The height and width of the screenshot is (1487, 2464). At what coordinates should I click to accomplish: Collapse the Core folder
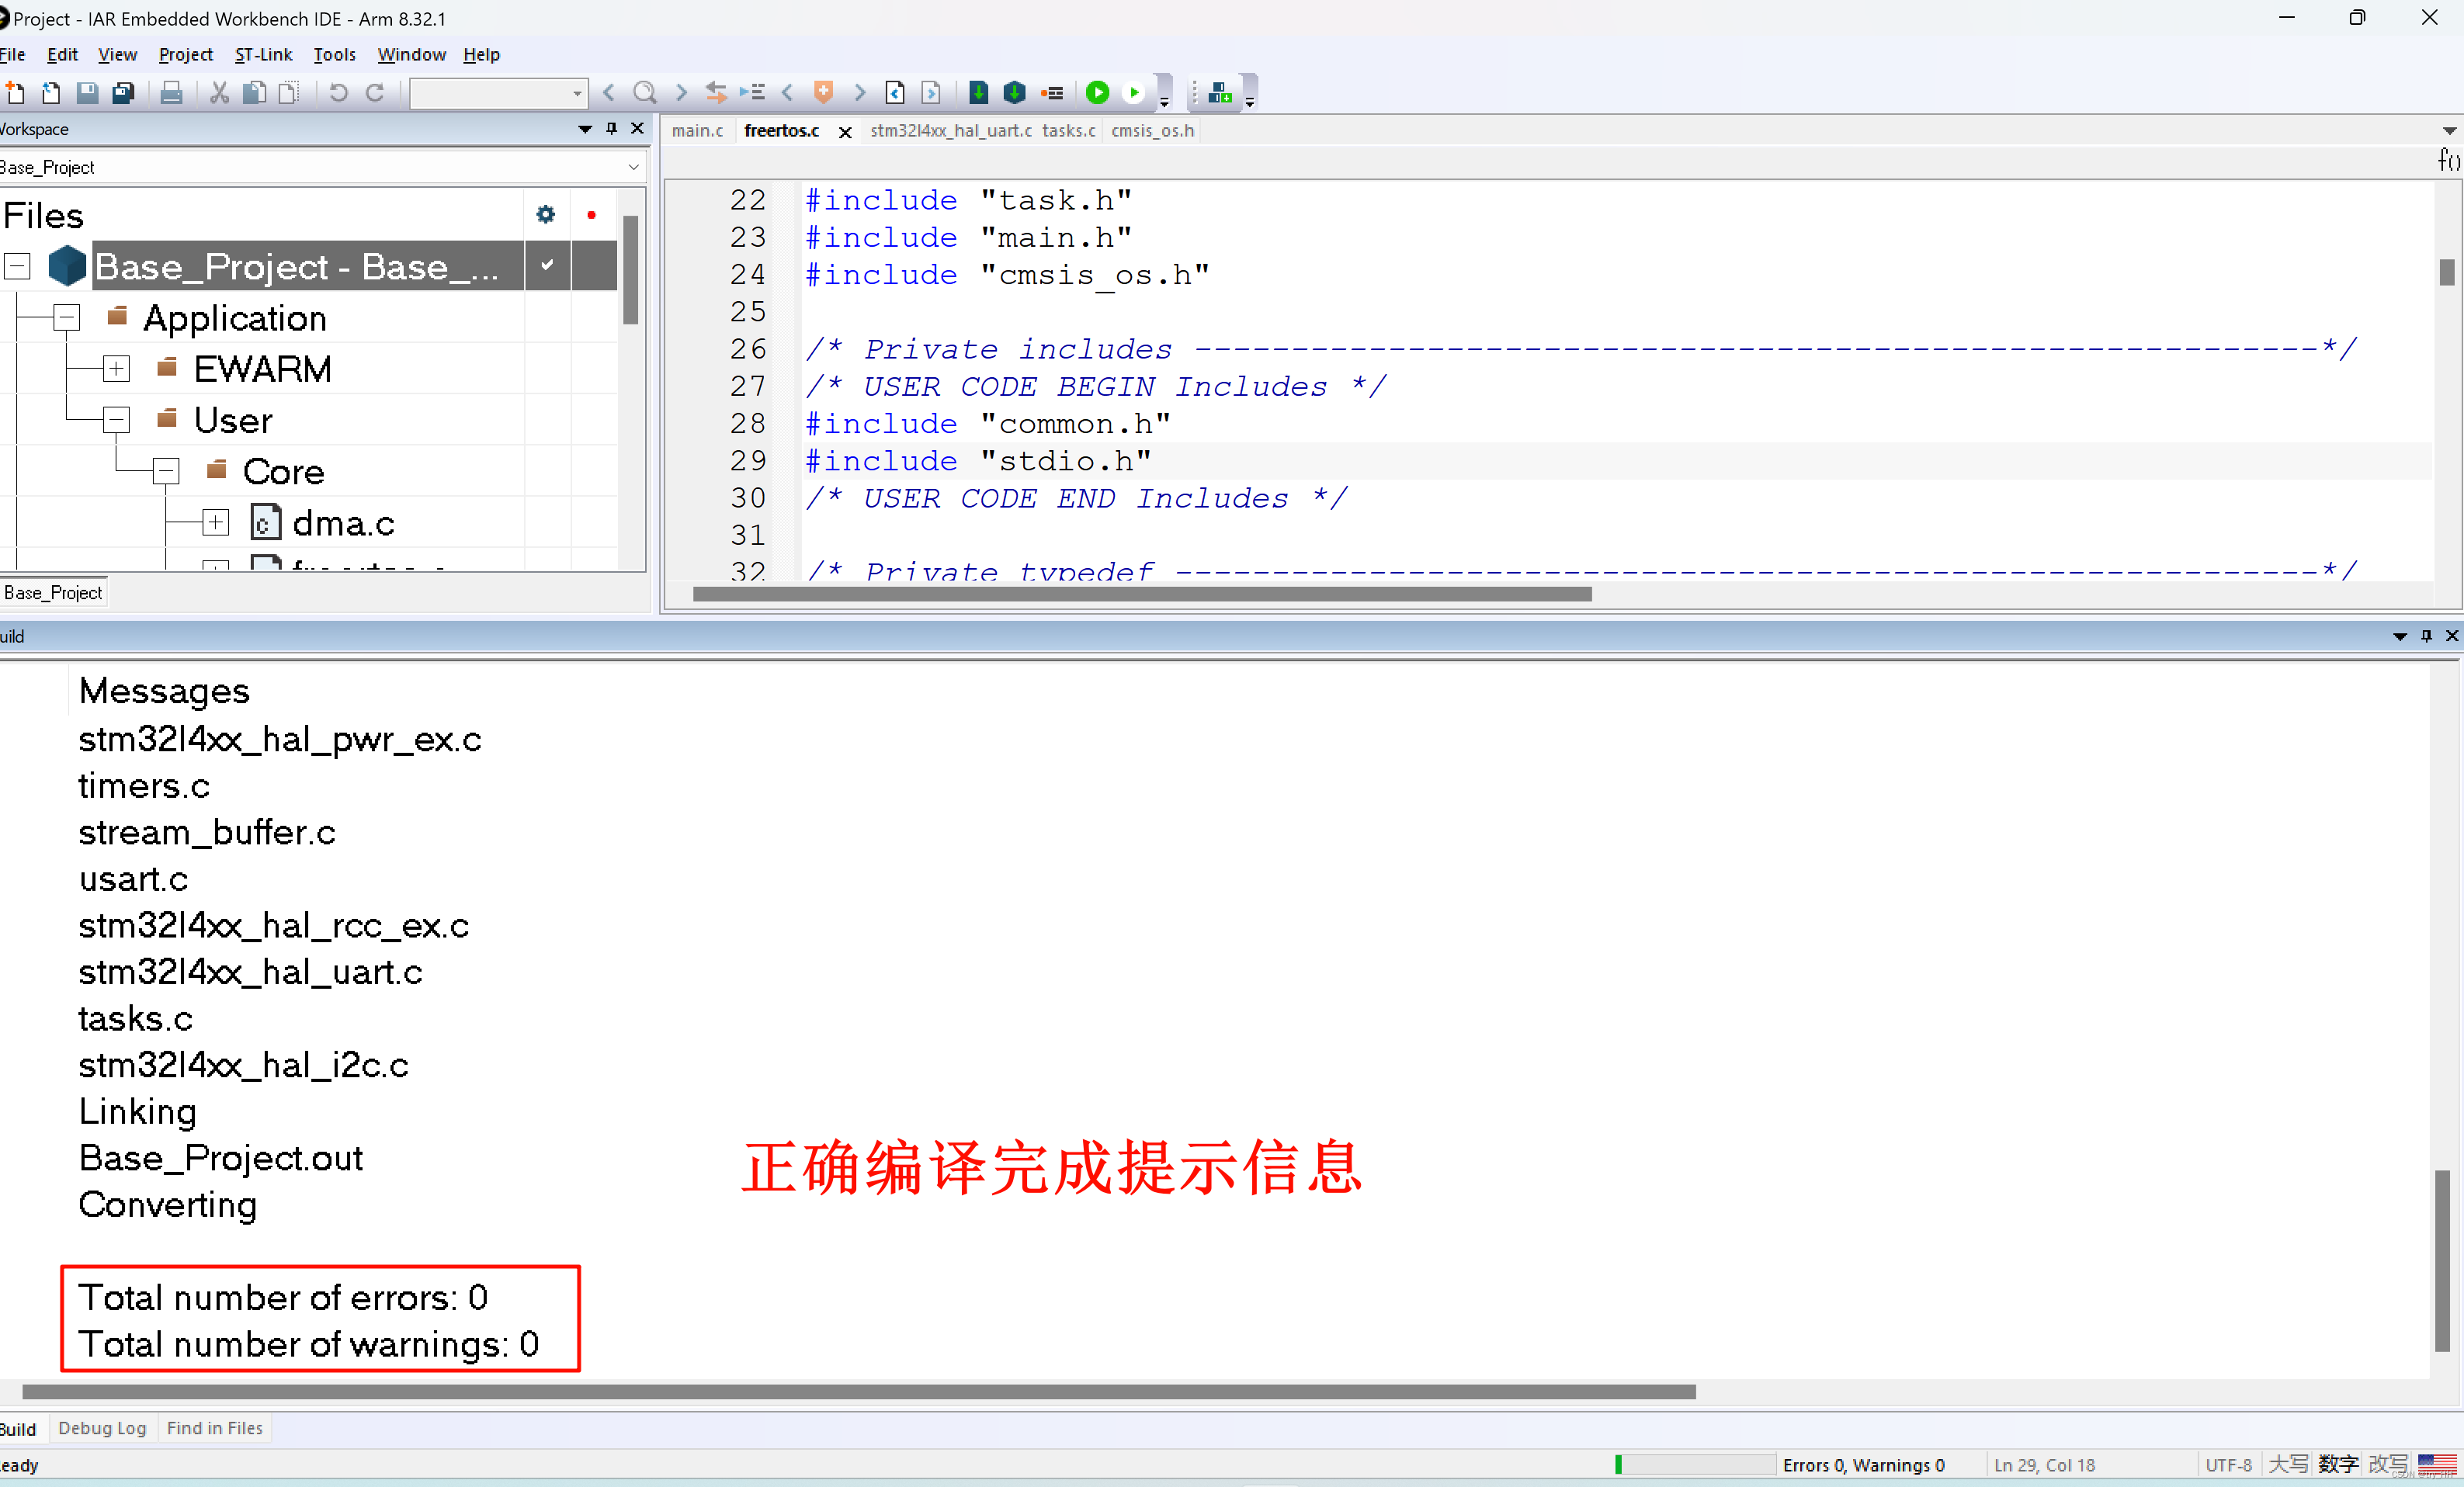166,471
